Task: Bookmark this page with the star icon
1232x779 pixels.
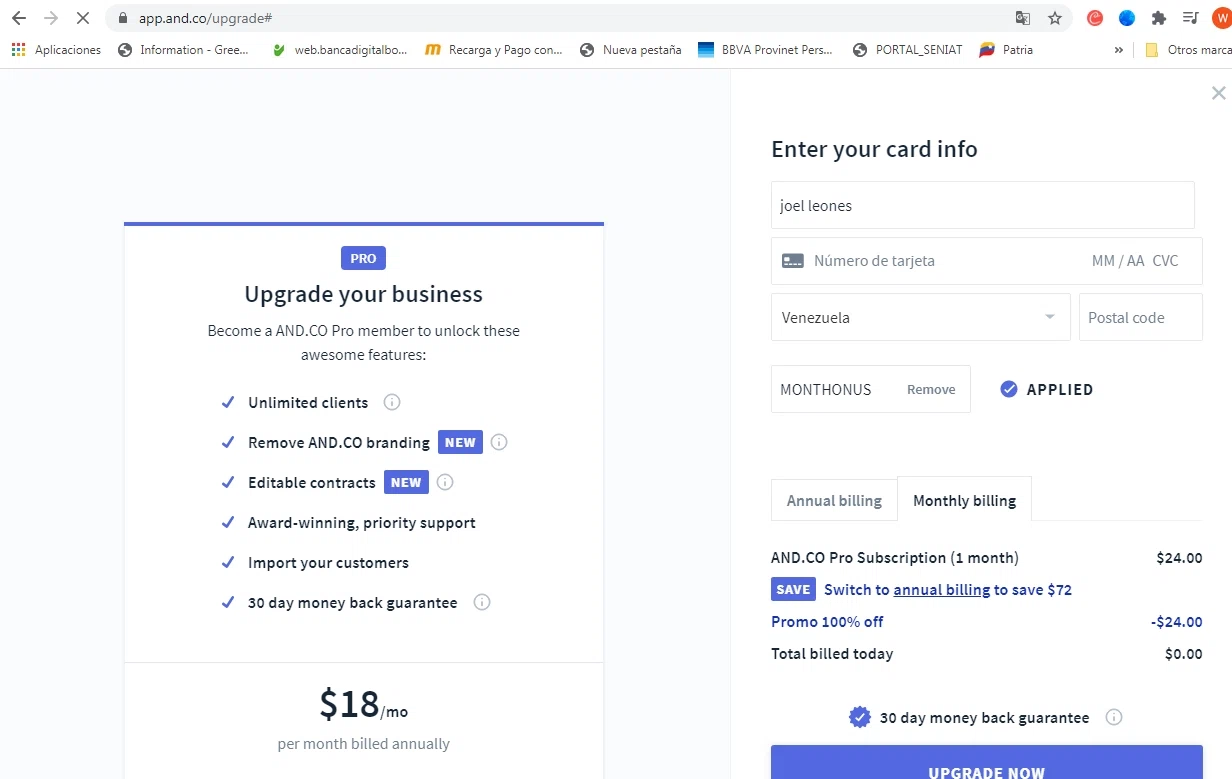Action: coord(1054,18)
